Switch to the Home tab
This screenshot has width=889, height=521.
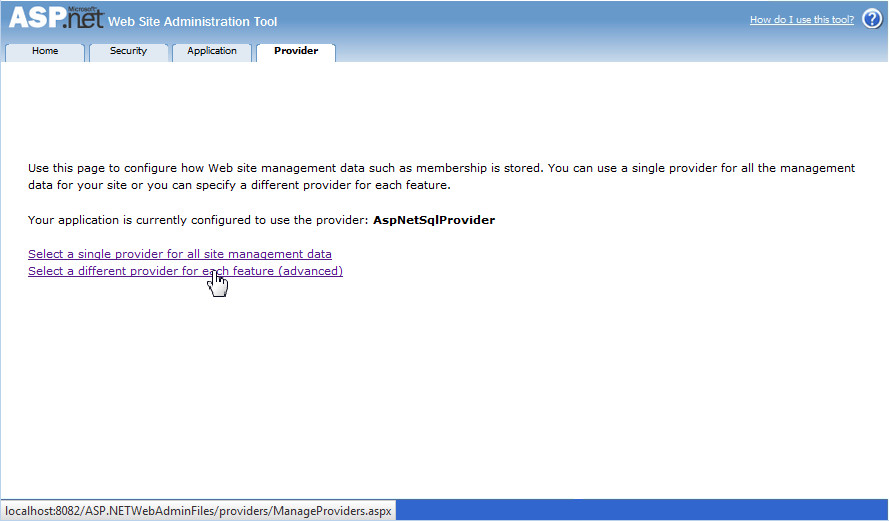coord(45,51)
